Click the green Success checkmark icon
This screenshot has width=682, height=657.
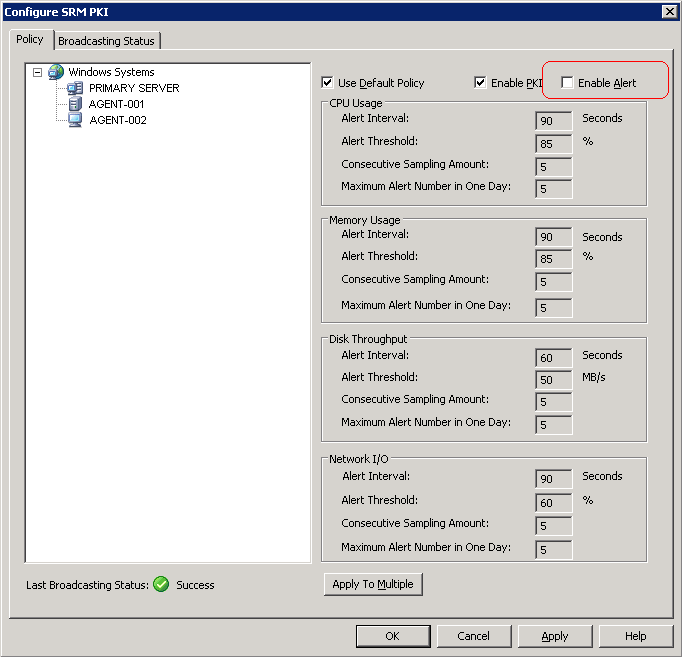[161, 584]
